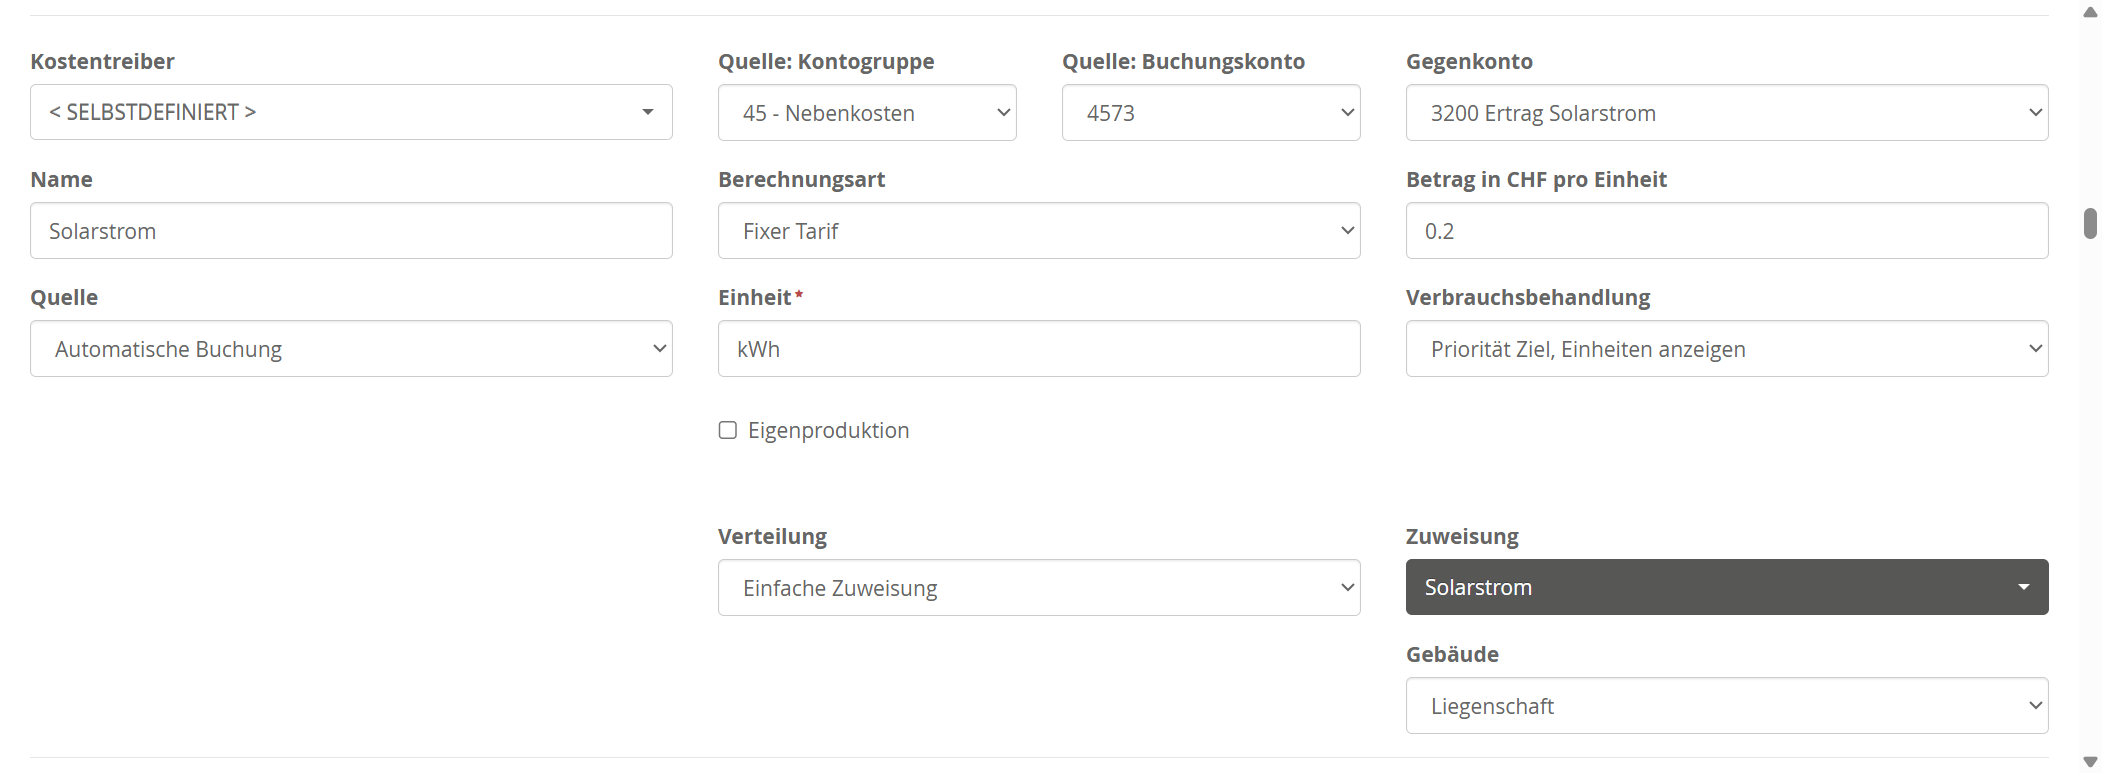Click the Eigenproduktion label text
This screenshot has height=773, width=2102.
click(x=828, y=430)
